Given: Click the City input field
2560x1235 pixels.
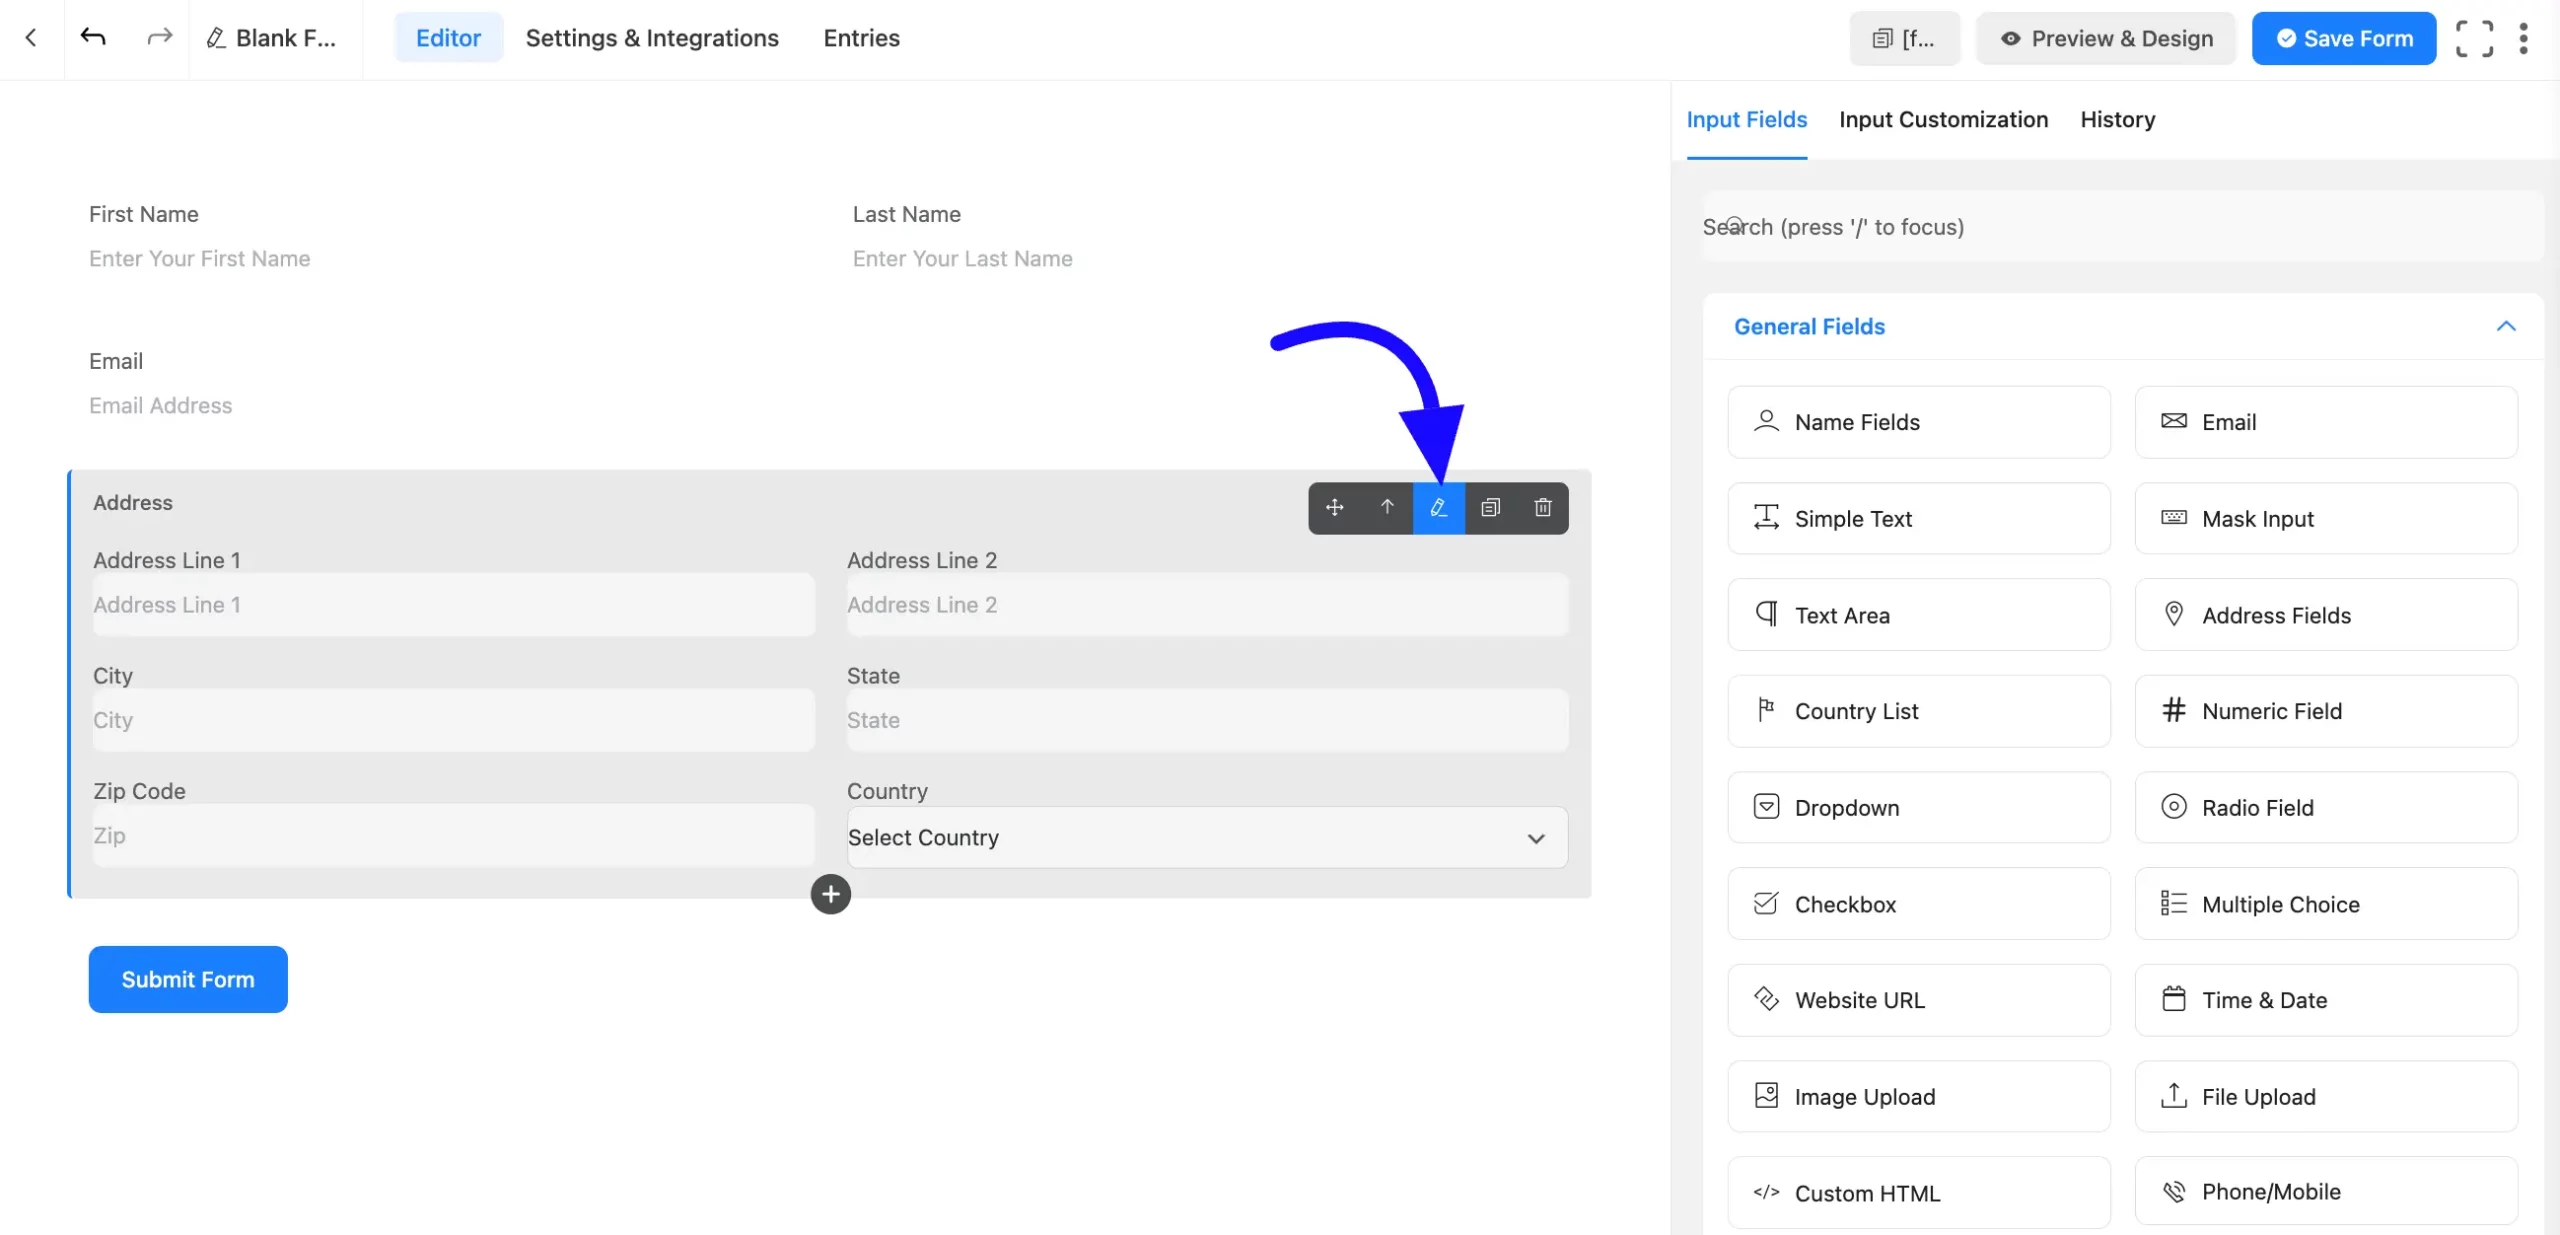Looking at the screenshot, I should [x=454, y=720].
